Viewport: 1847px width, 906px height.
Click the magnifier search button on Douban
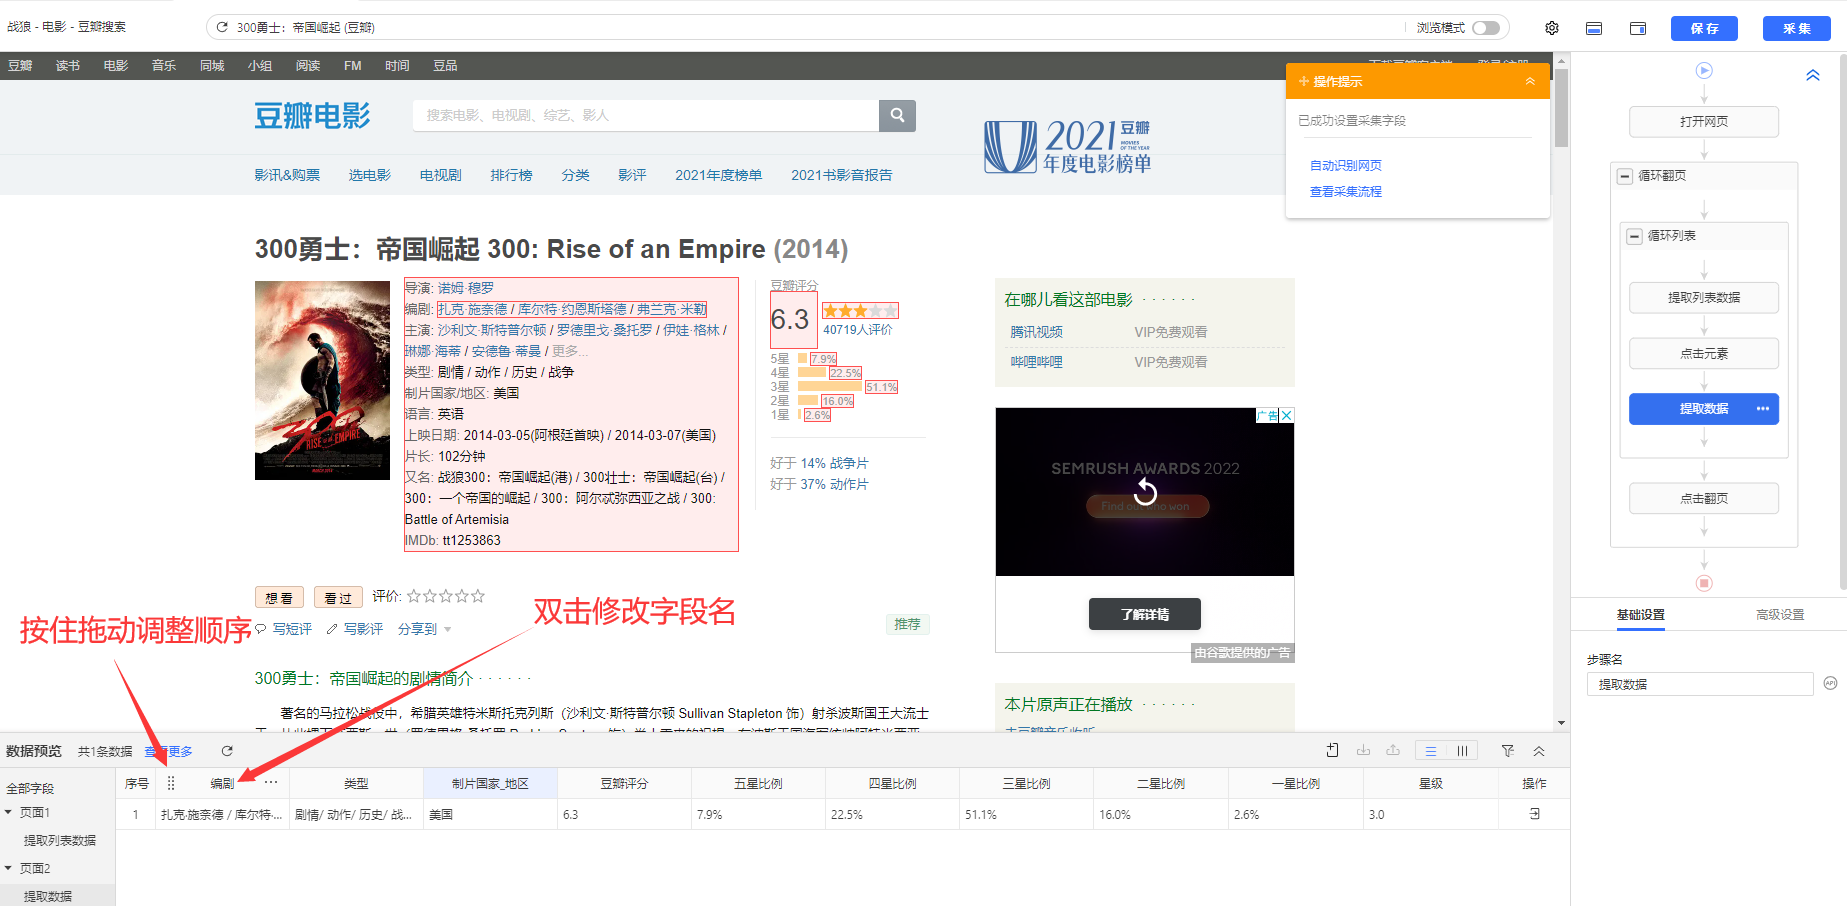(897, 115)
